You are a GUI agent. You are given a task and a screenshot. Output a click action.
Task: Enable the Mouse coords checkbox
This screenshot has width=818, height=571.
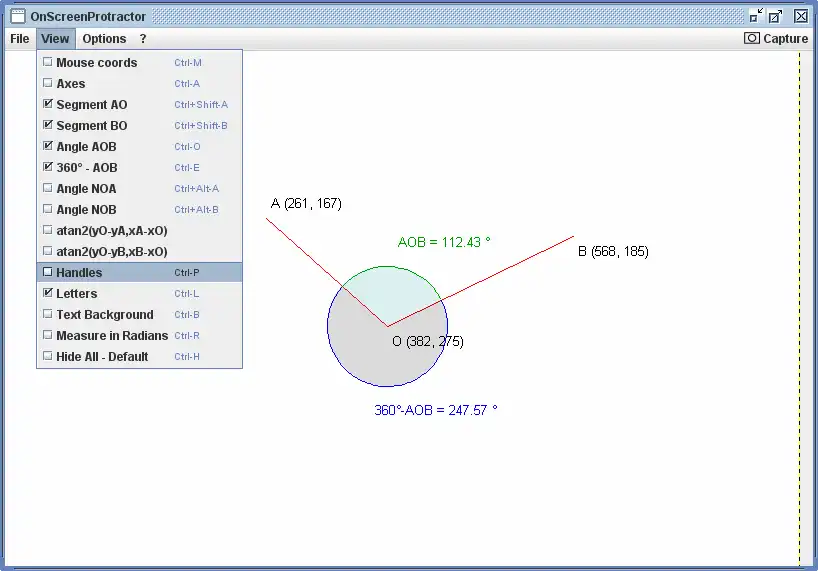[47, 62]
